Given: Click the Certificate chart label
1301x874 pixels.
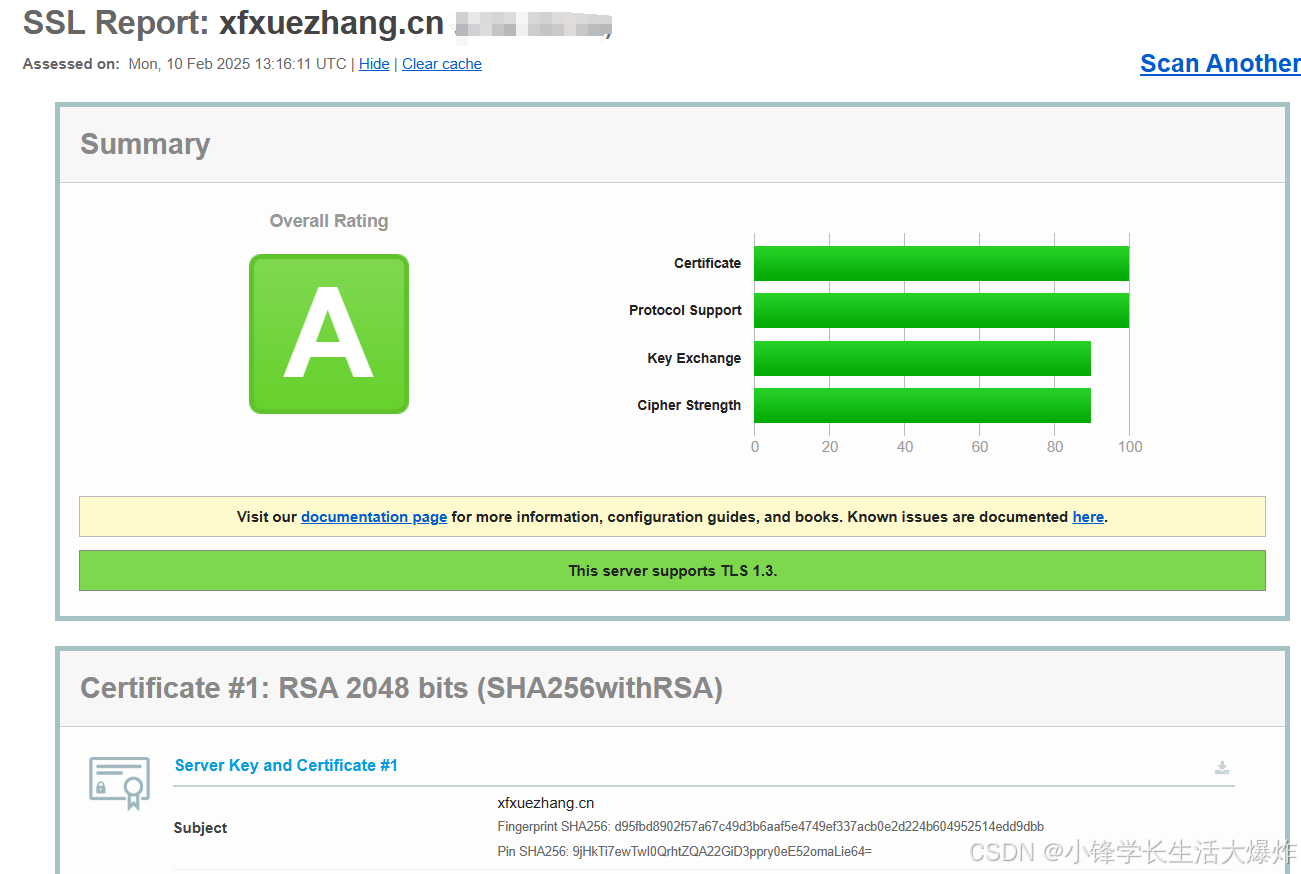Looking at the screenshot, I should point(707,263).
